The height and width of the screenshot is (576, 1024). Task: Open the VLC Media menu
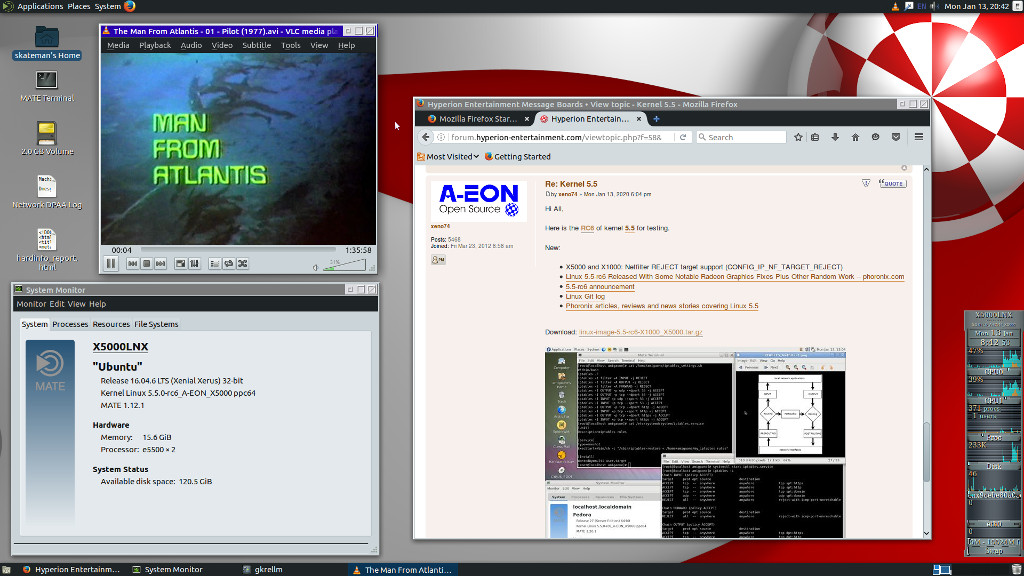(118, 45)
